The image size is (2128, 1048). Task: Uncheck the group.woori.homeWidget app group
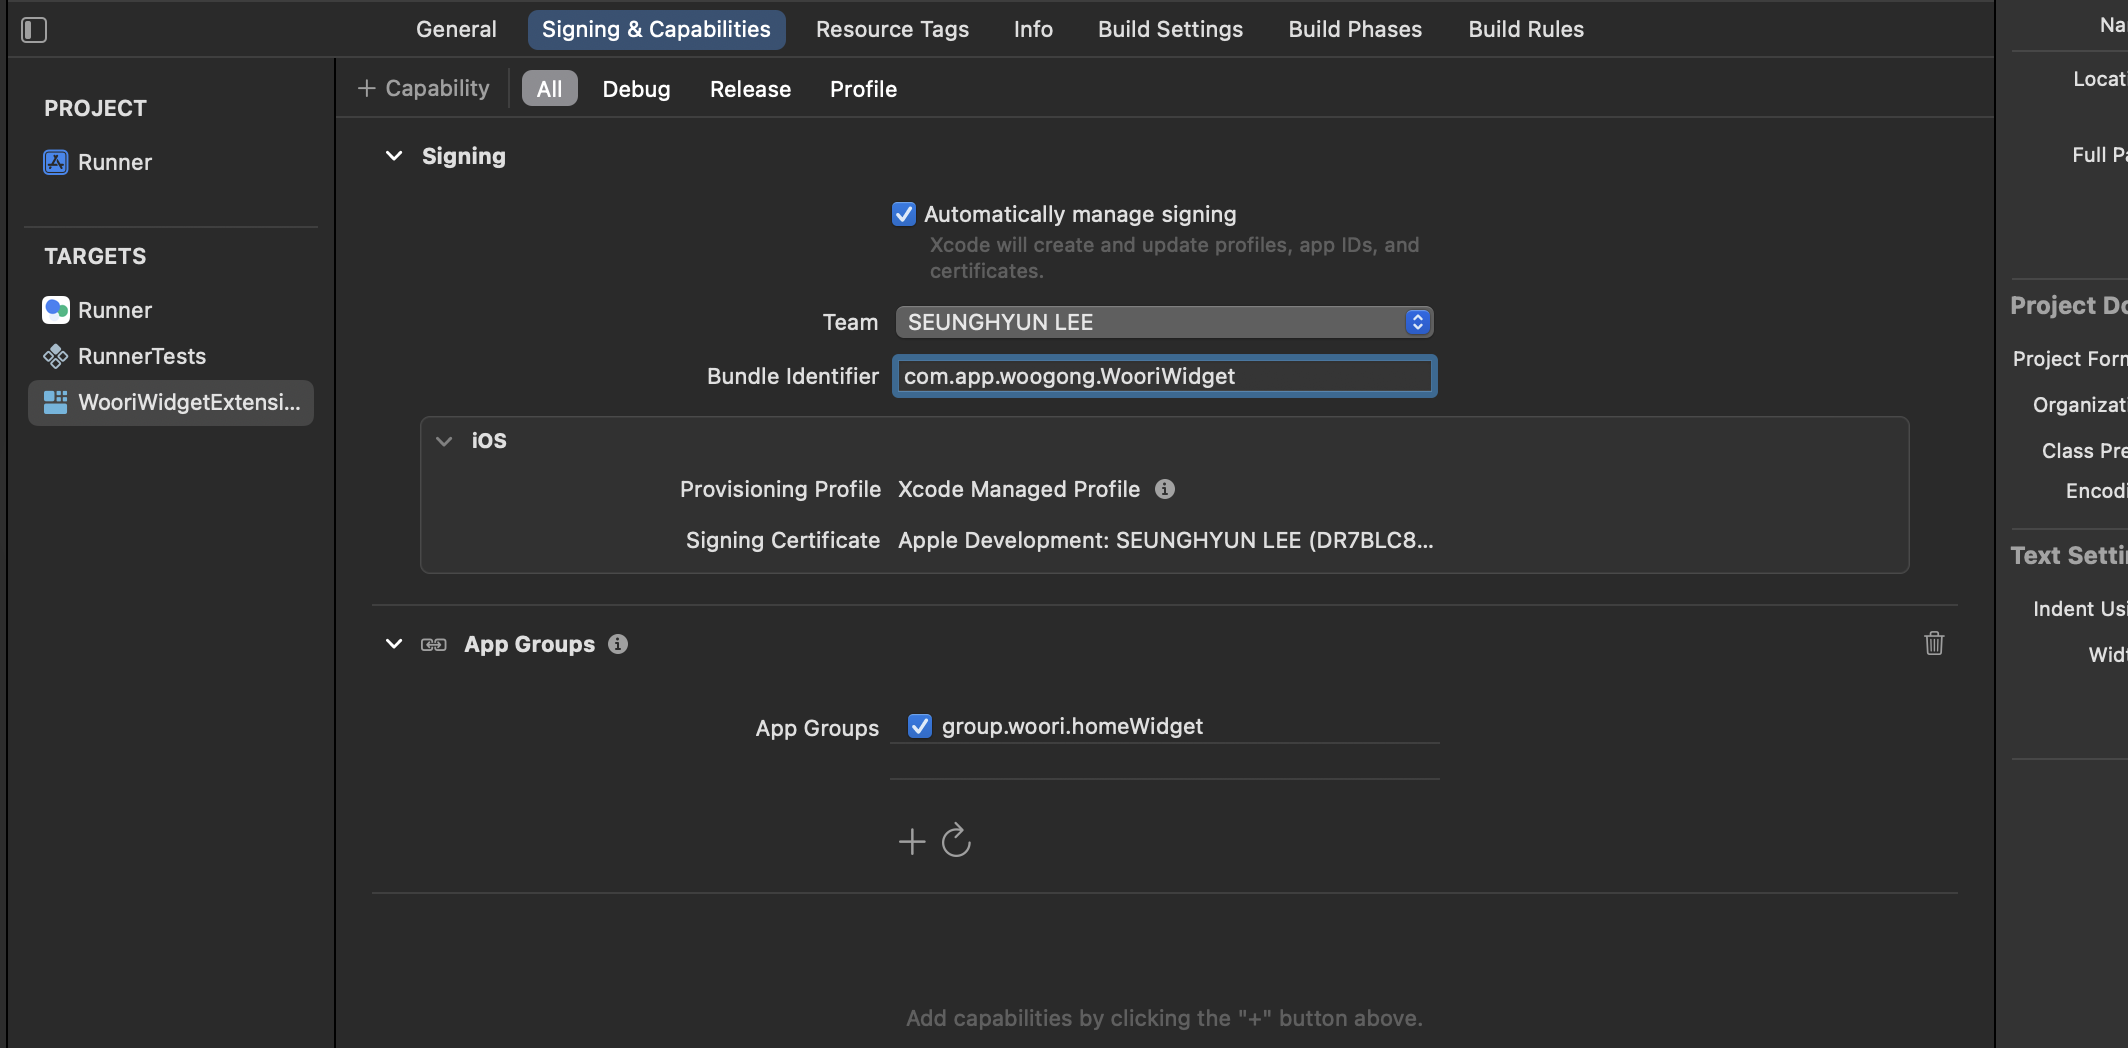click(920, 726)
